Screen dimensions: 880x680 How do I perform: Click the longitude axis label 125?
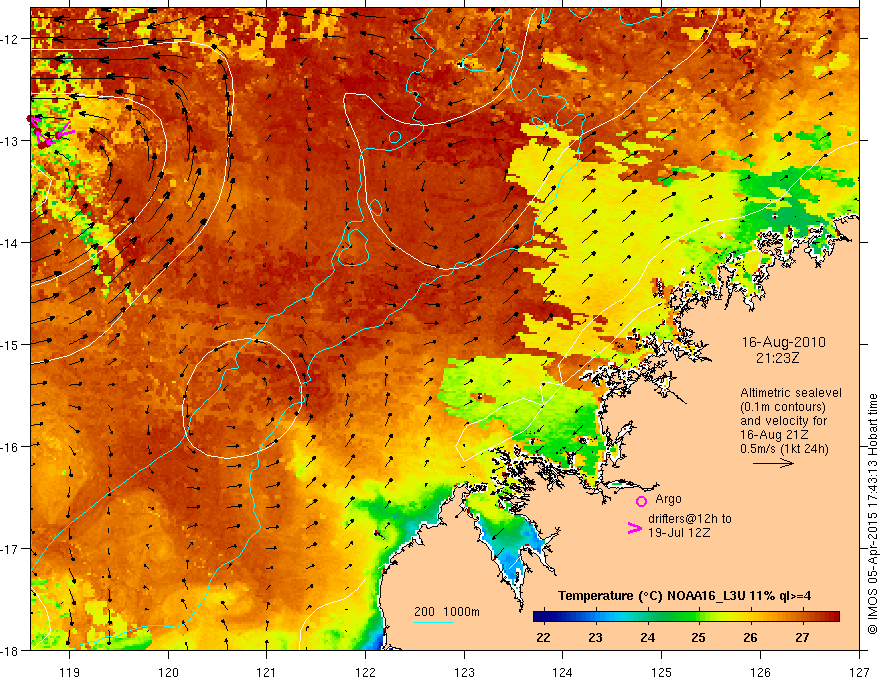coord(662,672)
